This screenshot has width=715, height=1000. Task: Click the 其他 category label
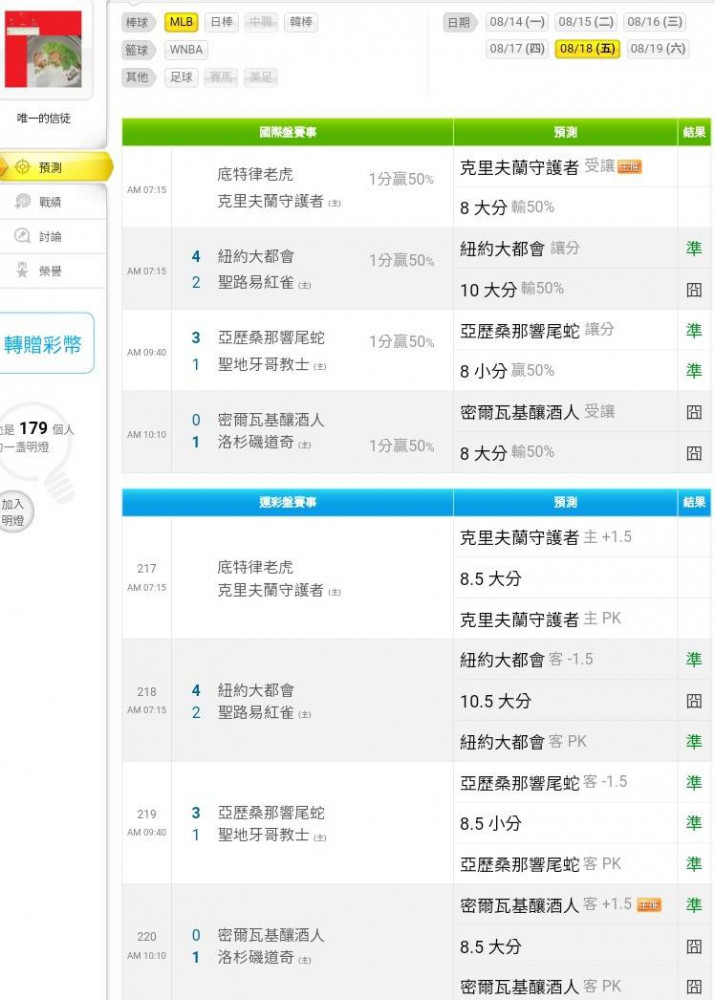(138, 77)
